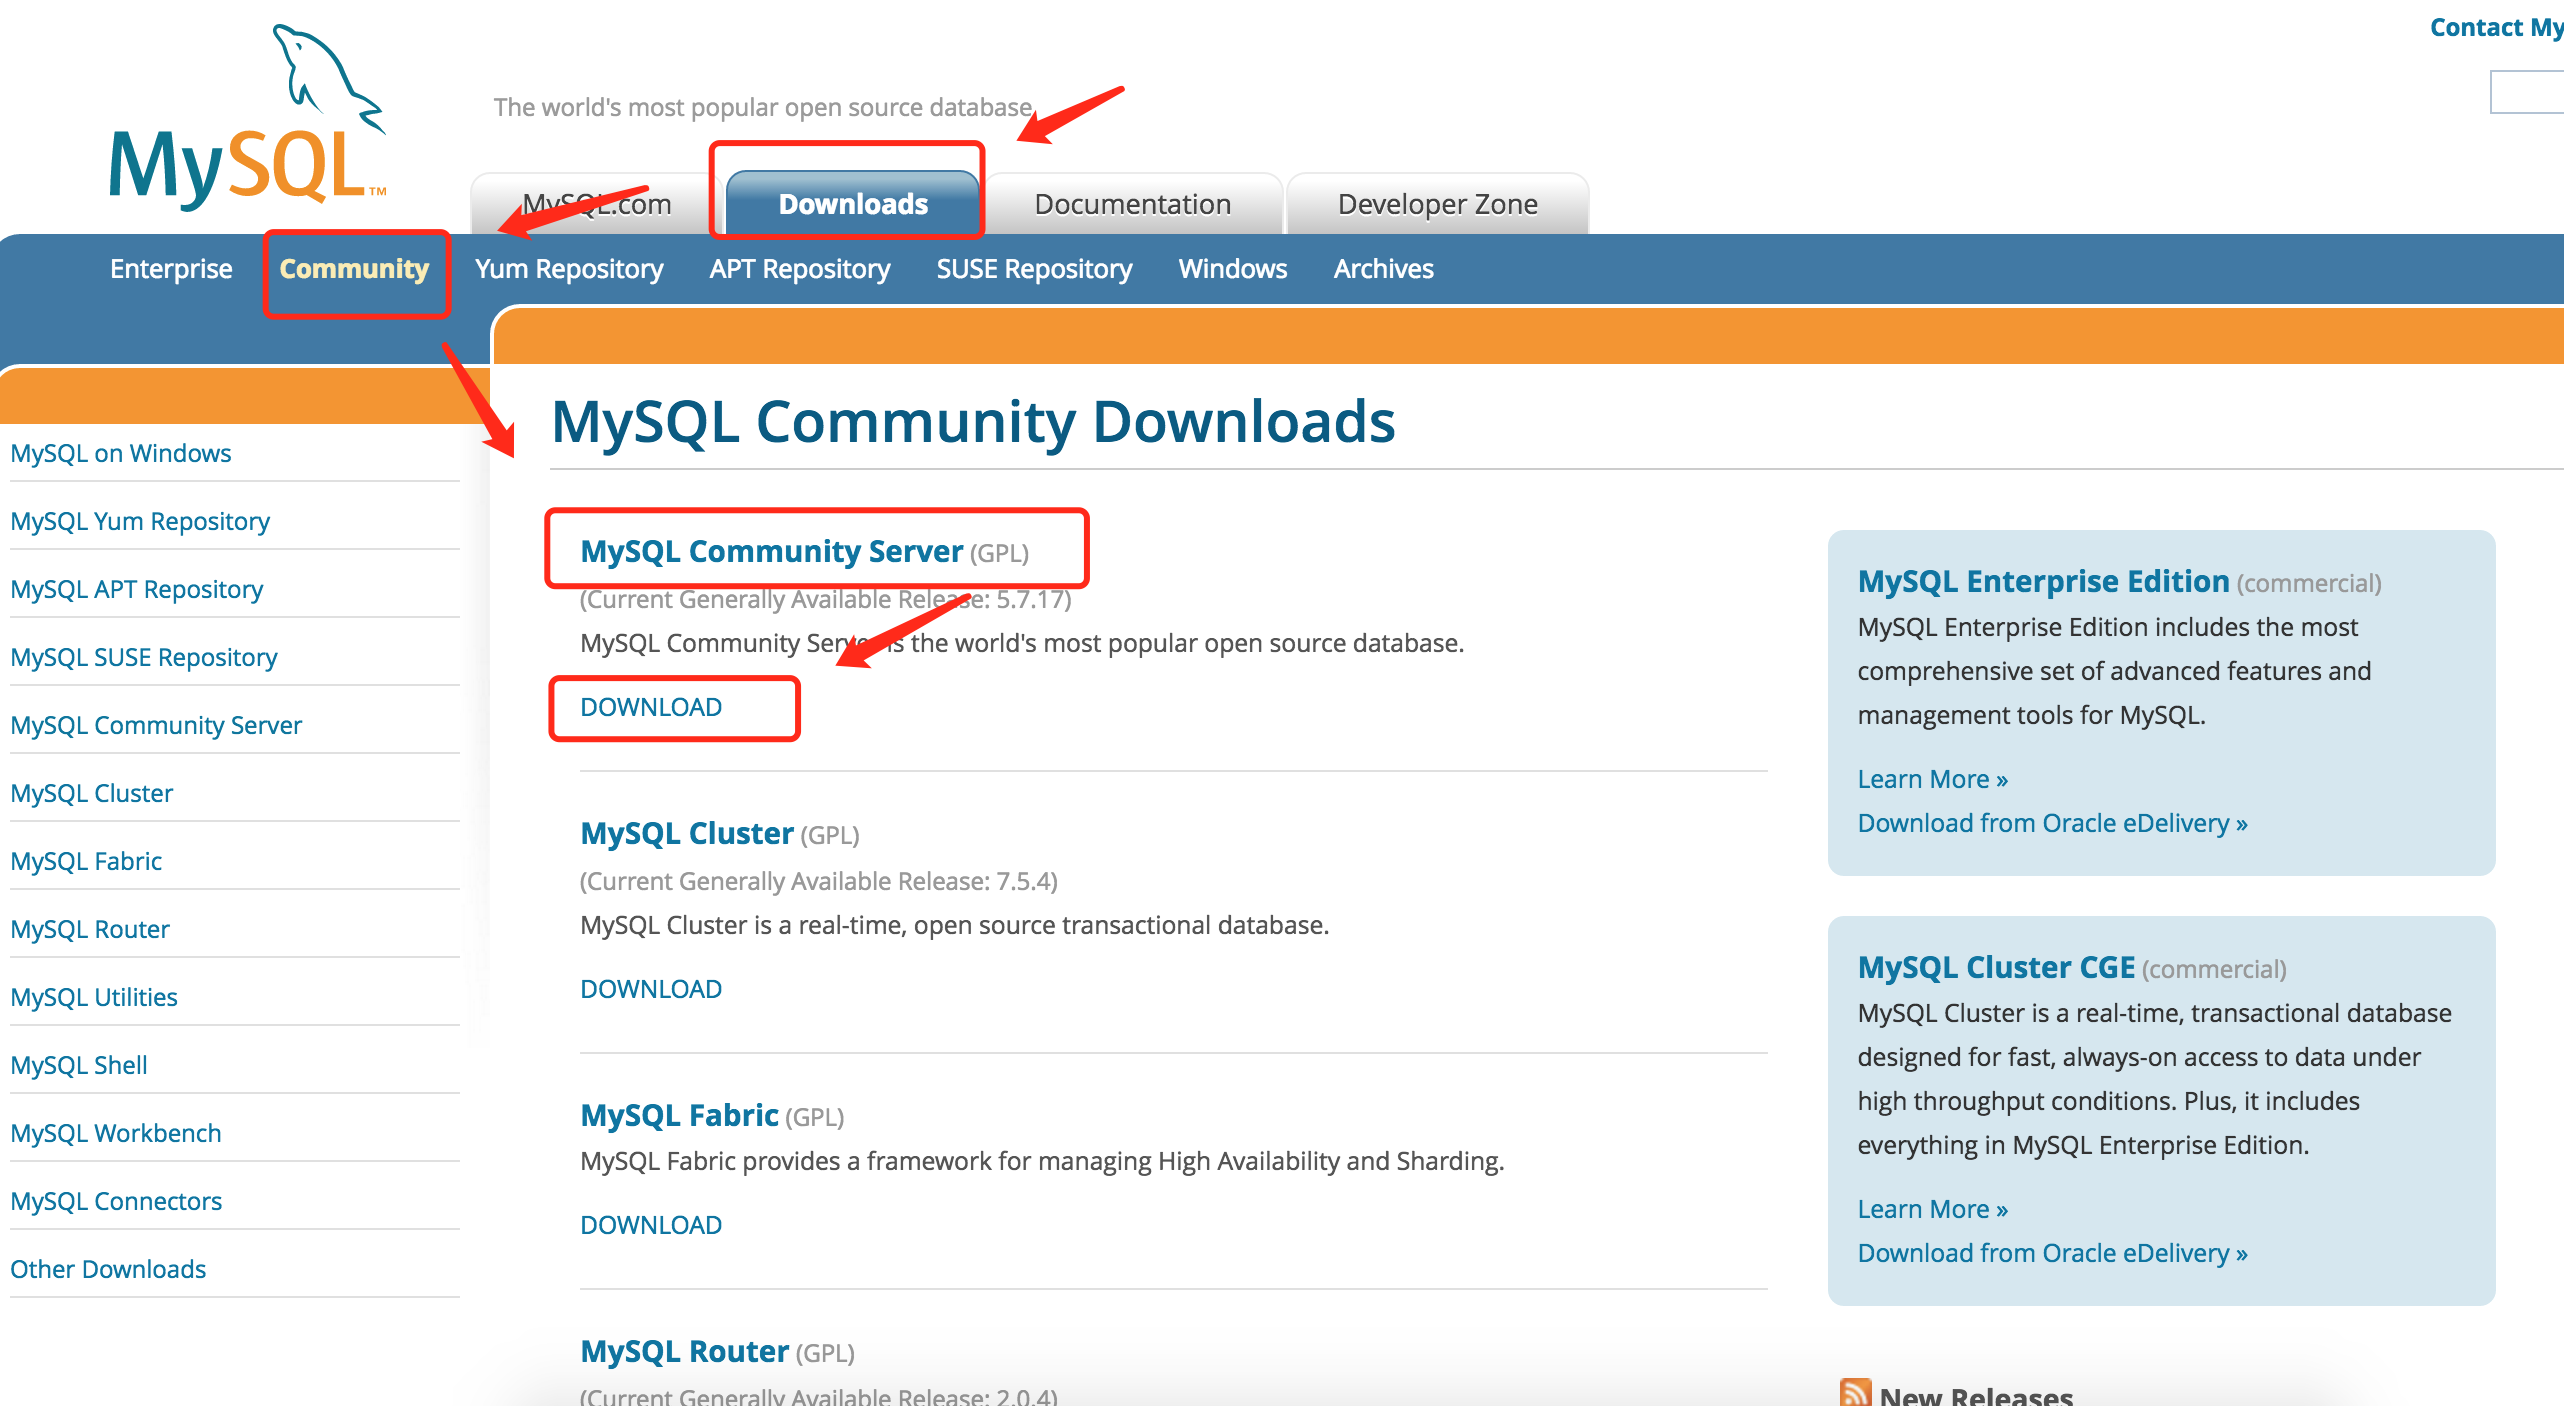2564x1406 pixels.
Task: Click Oracle eDelivery link under Cluster CGE
Action: 2052,1253
